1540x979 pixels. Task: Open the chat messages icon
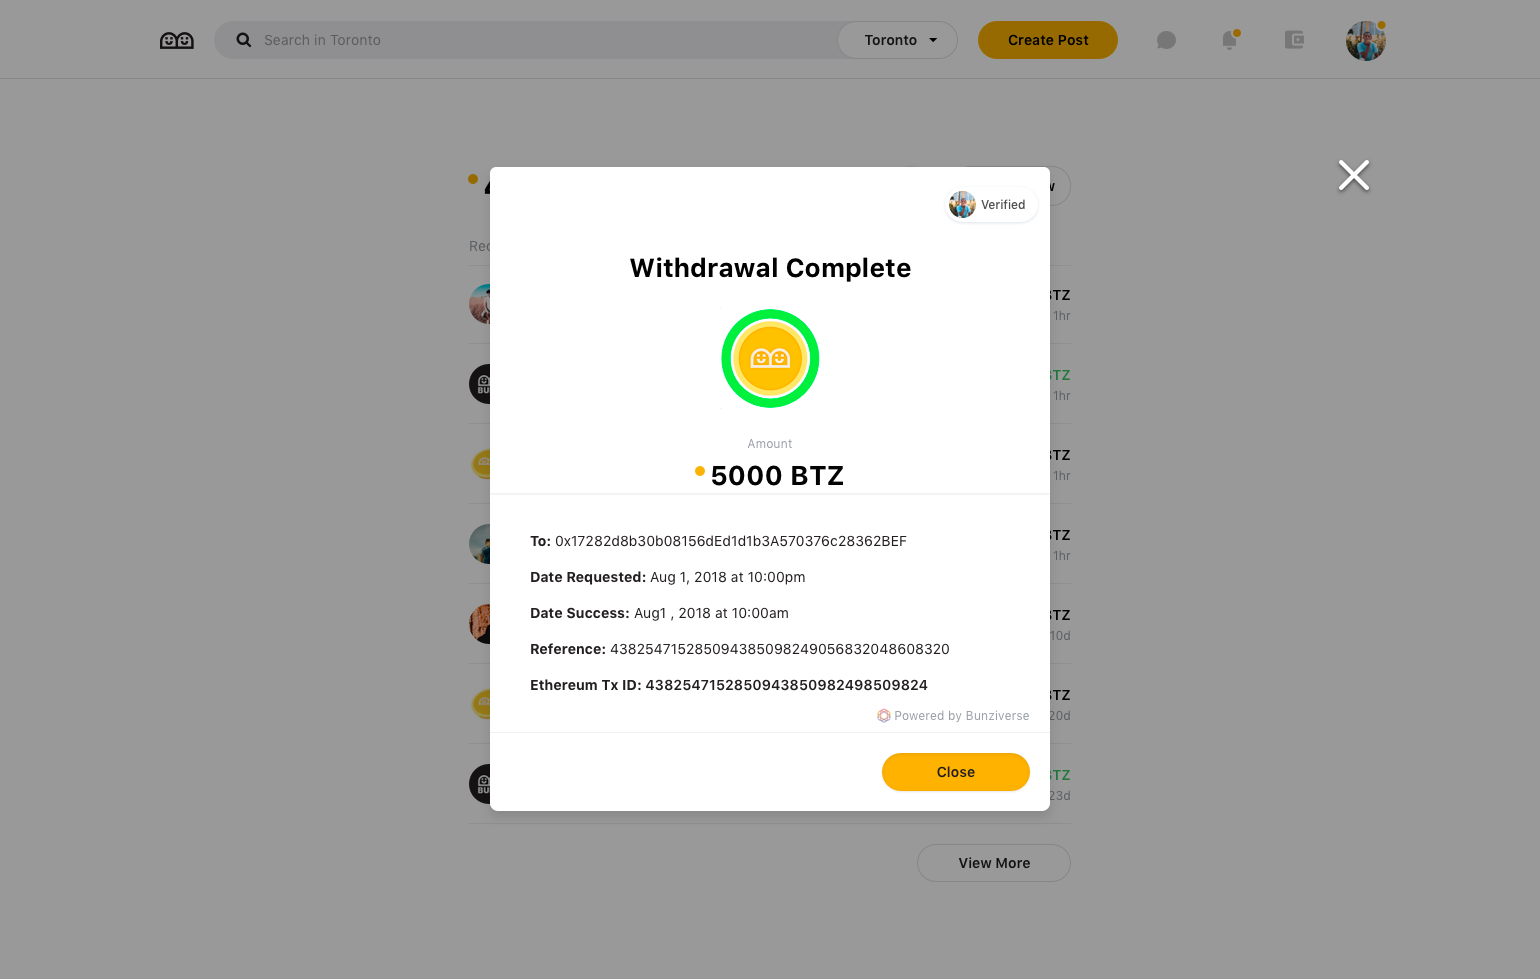click(x=1166, y=40)
